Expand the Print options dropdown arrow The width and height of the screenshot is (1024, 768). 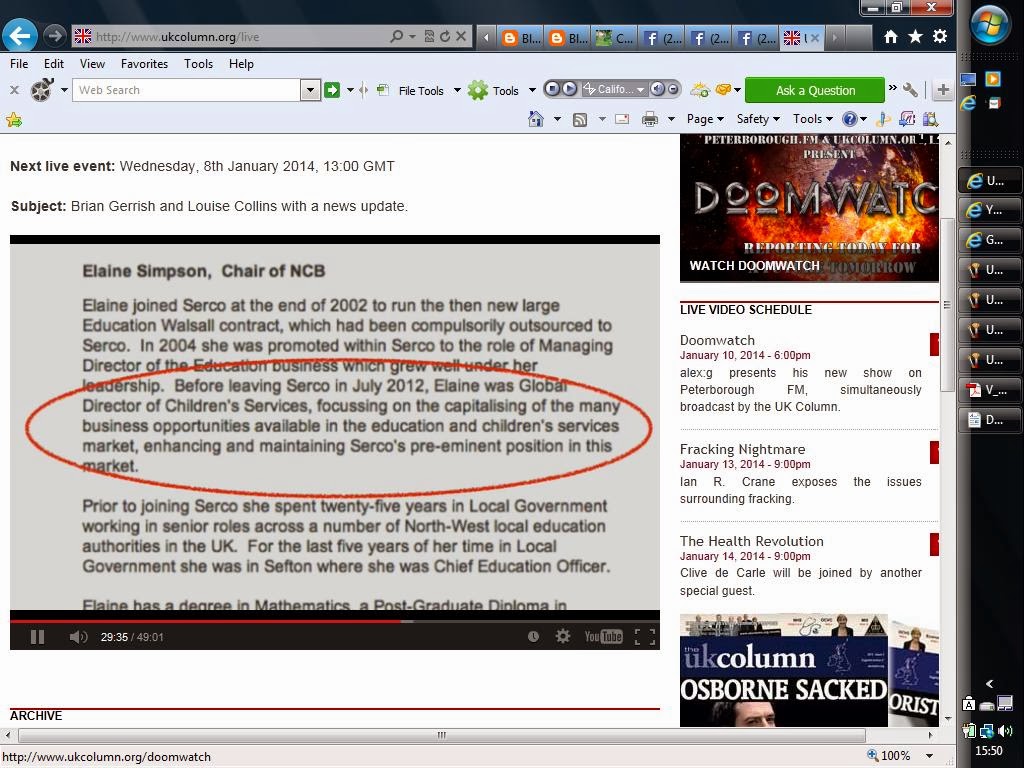[671, 120]
